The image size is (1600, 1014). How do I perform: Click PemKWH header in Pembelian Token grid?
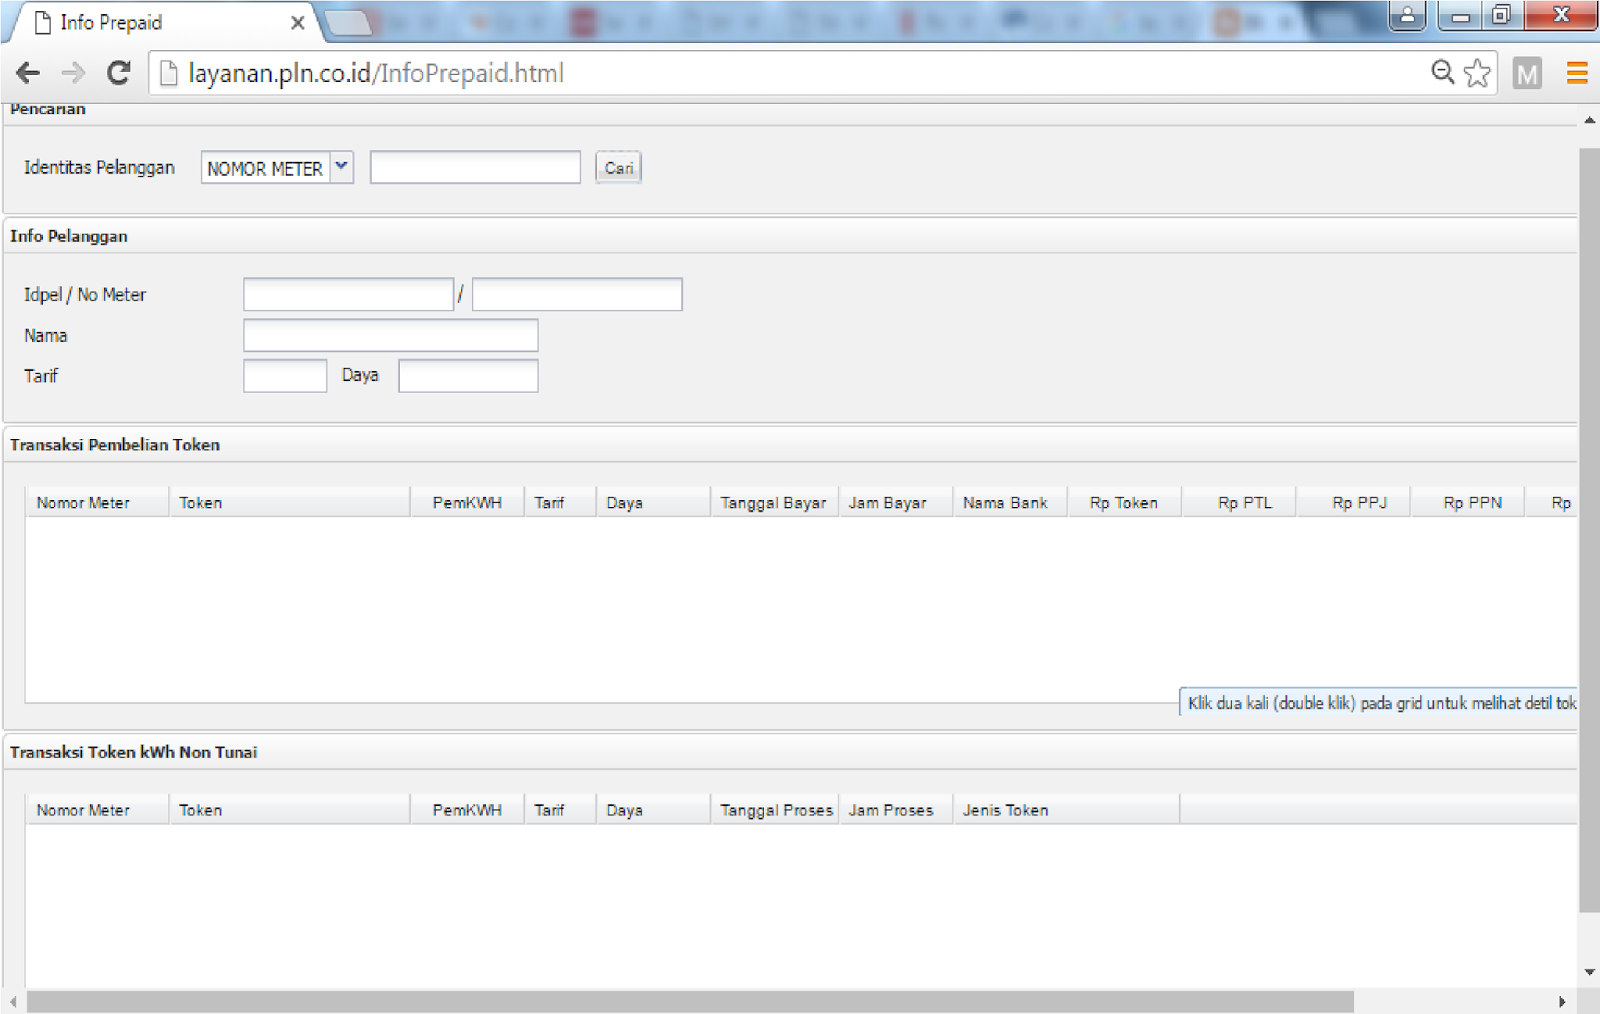pos(467,502)
